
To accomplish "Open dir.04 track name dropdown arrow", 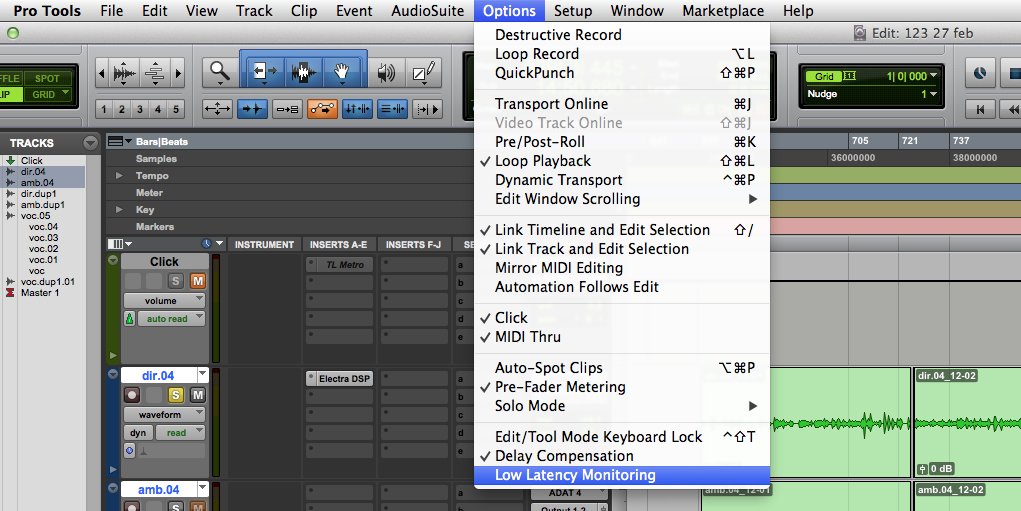I will pyautogui.click(x=203, y=376).
